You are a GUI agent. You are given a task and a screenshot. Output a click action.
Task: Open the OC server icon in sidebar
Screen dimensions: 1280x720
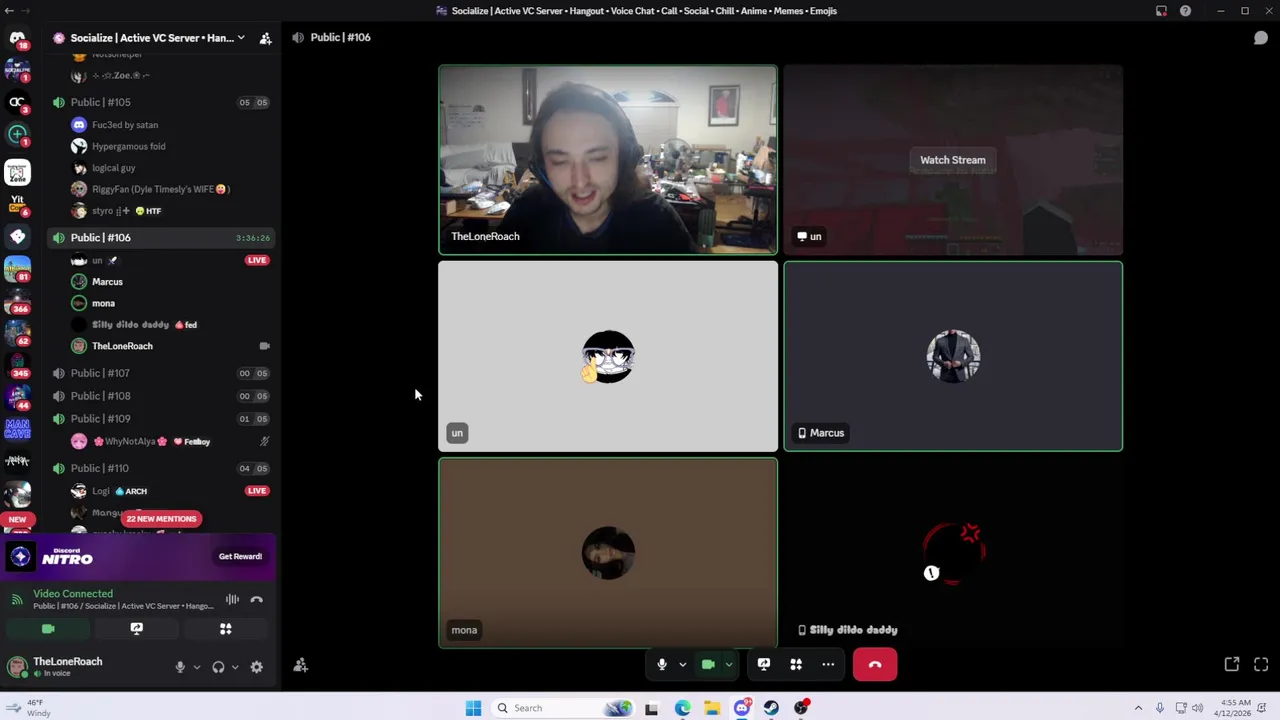click(x=17, y=102)
